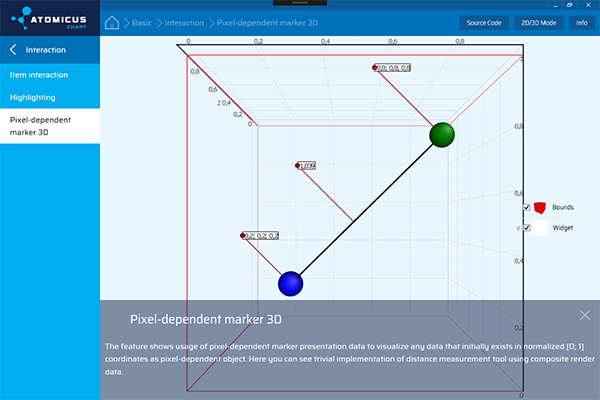The width and height of the screenshot is (600, 400).
Task: Open Item interaction in sidebar
Action: (39, 75)
